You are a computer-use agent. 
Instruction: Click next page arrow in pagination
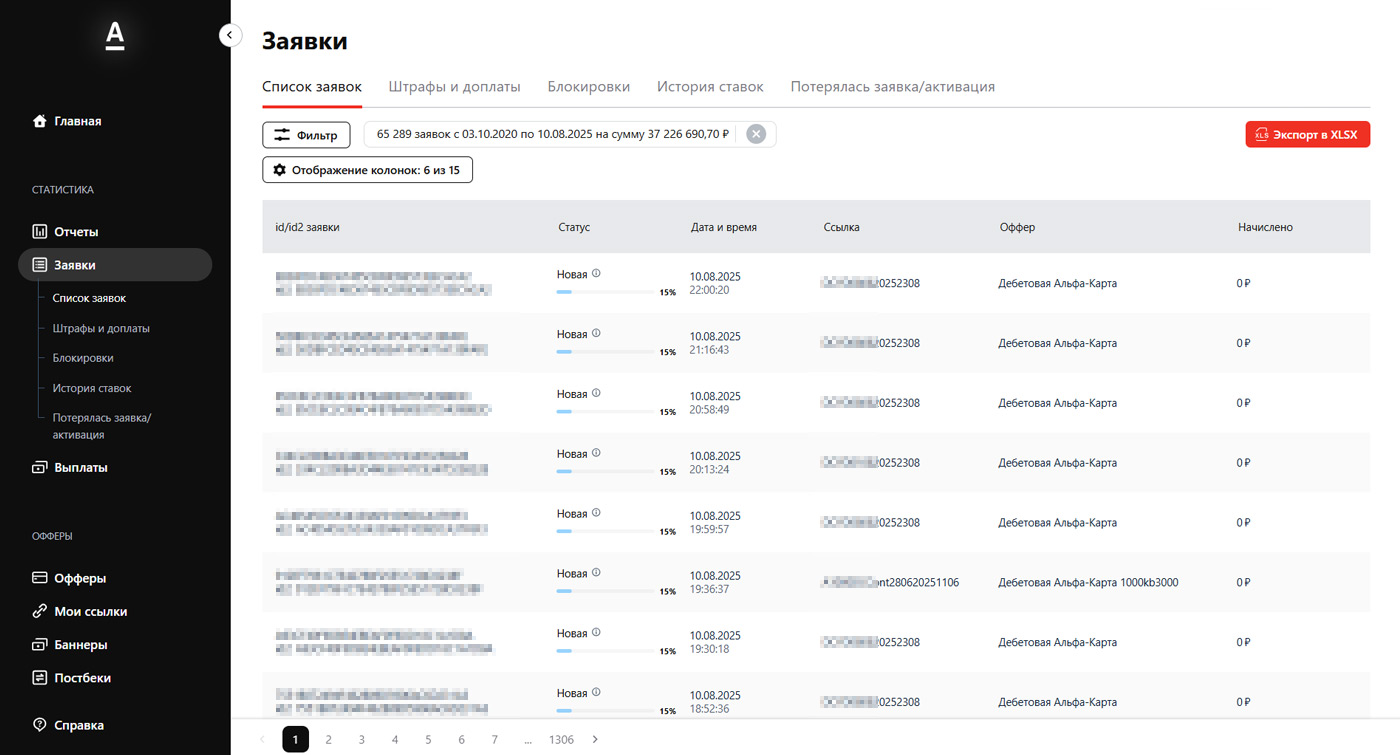pyautogui.click(x=595, y=739)
